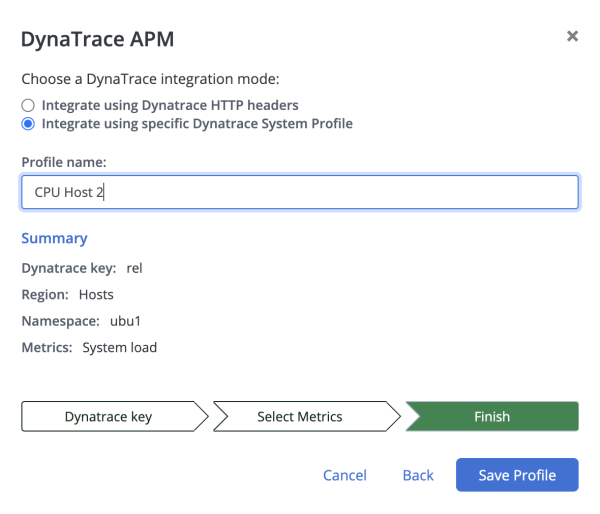Click the Dynatrace key value 'rel'

coord(134,268)
